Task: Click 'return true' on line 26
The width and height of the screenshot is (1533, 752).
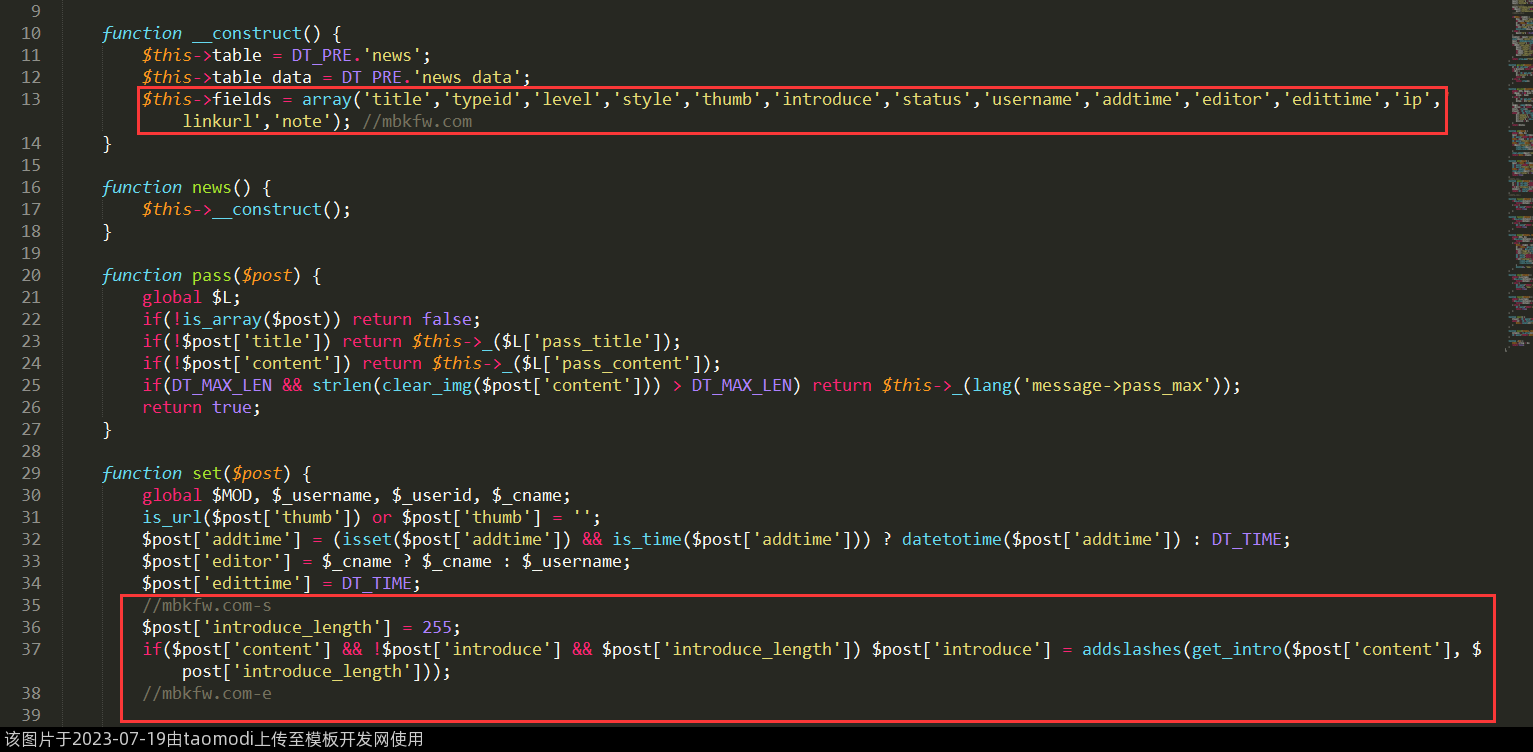Action: coord(201,407)
